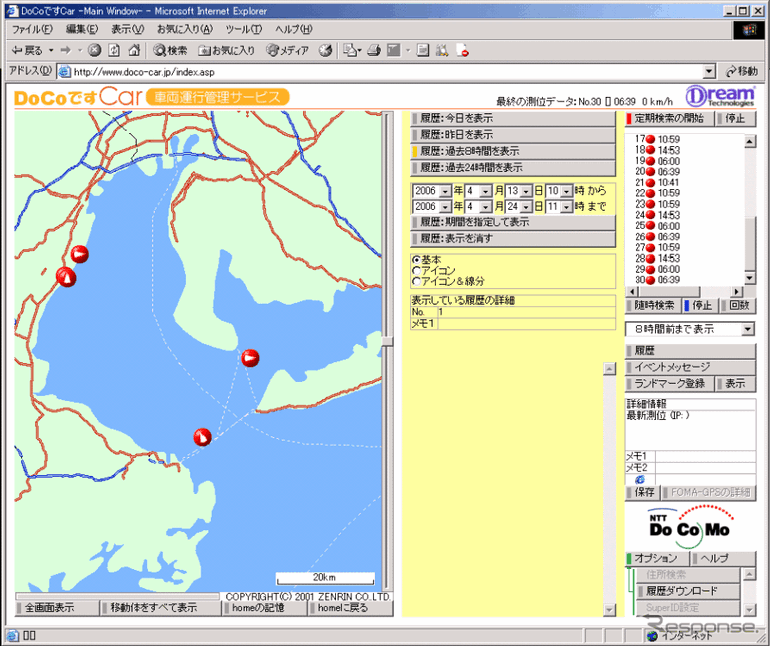The width and height of the screenshot is (770, 646).
Task: Click イベントメッセージ button
Action: point(690,367)
